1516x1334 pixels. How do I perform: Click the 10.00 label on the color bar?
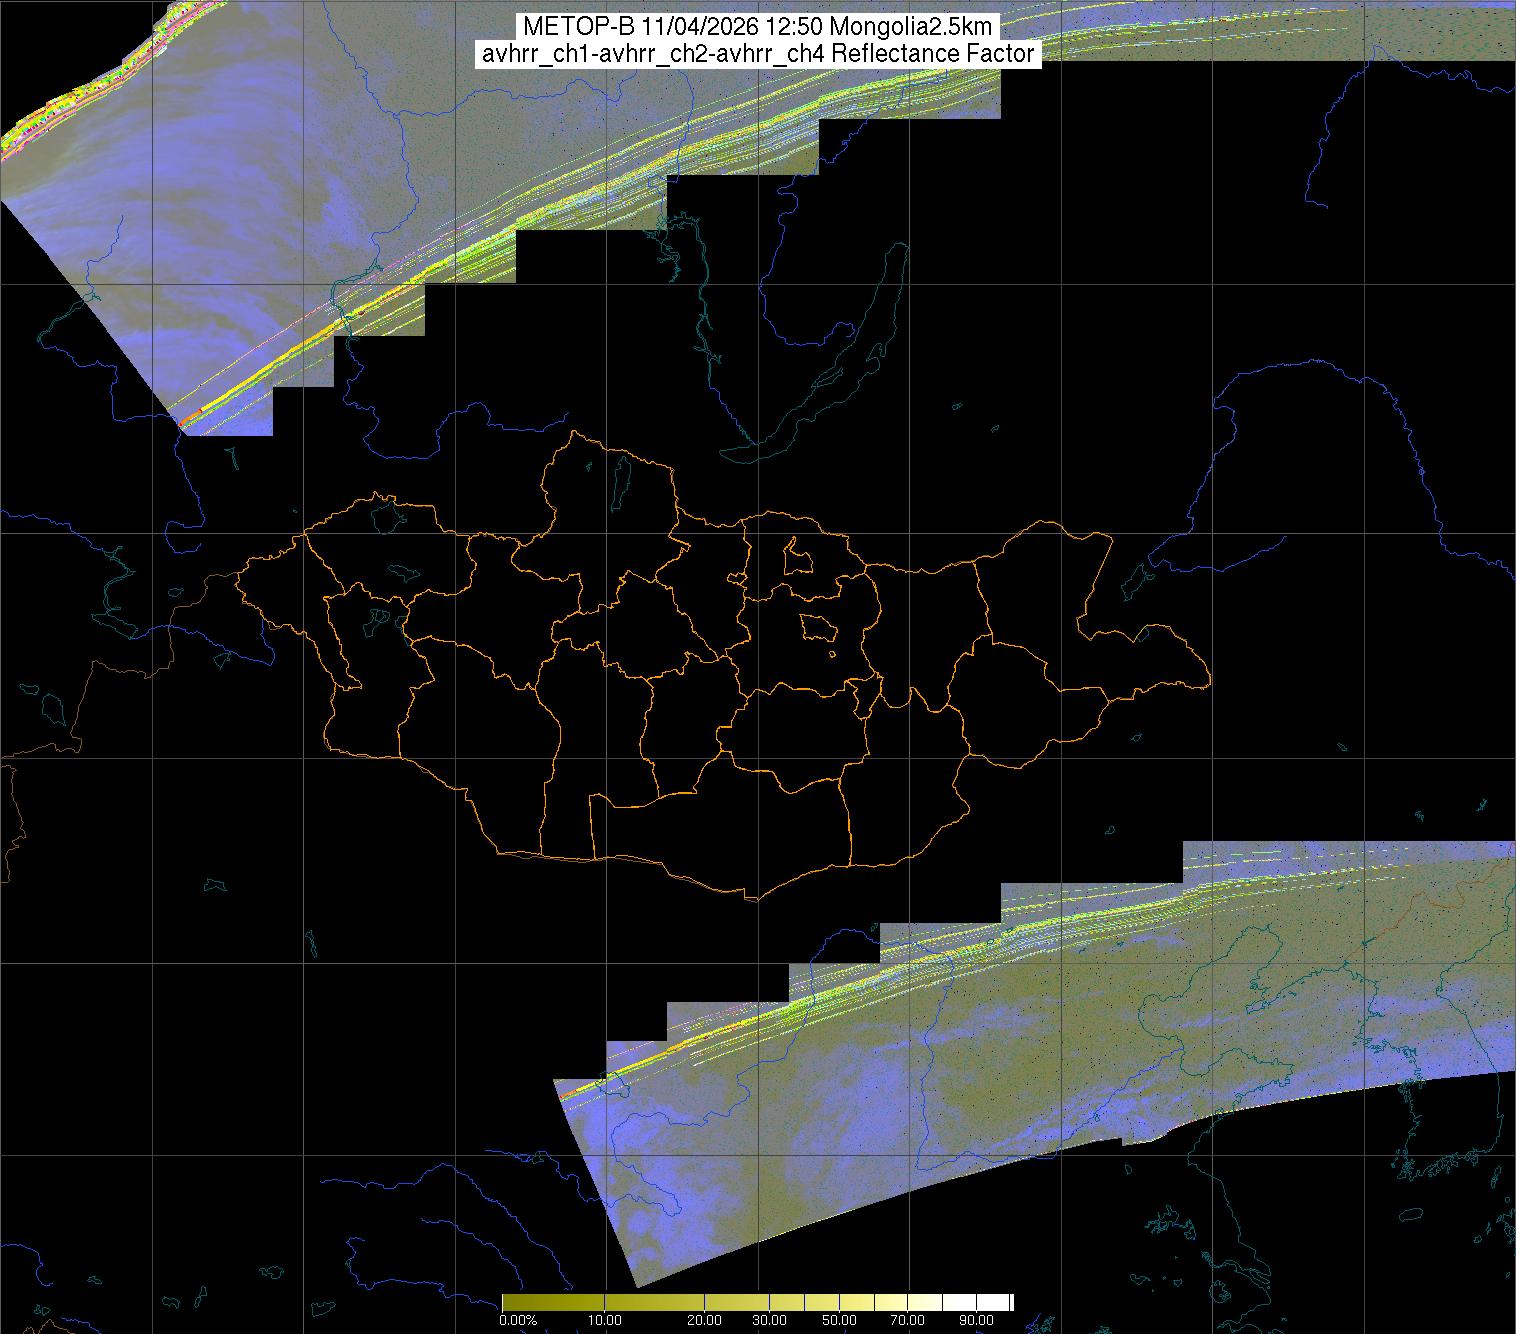pos(605,1320)
